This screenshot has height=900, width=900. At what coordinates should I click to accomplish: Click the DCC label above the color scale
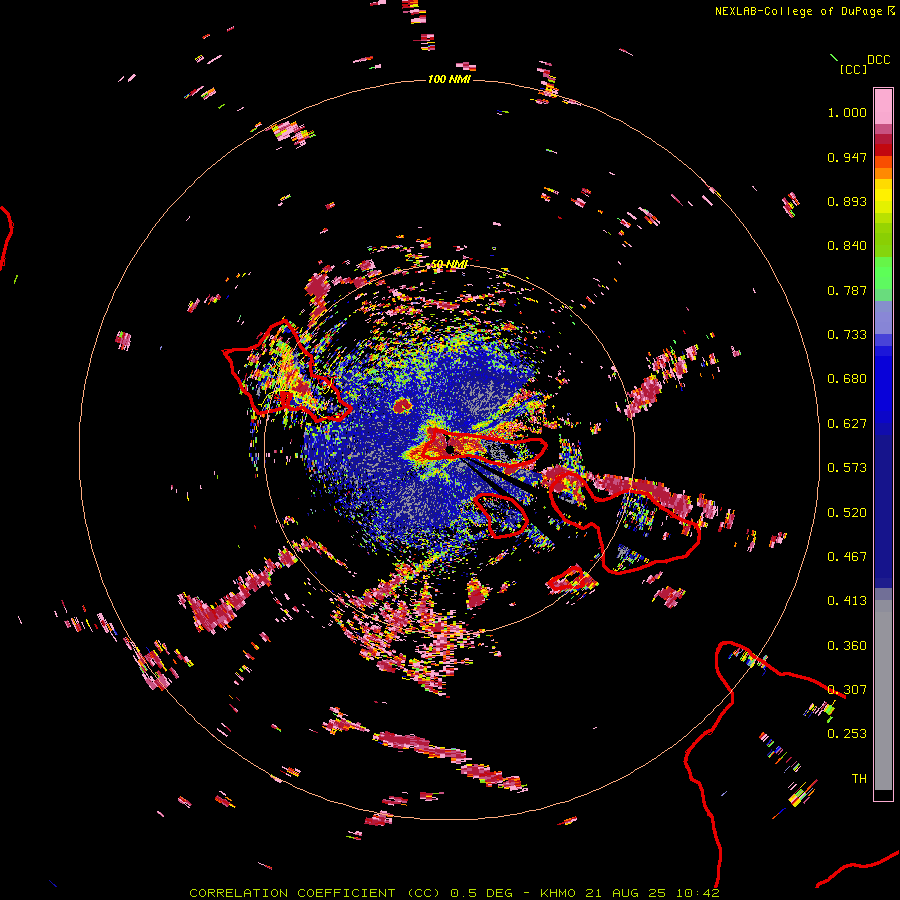point(878,60)
